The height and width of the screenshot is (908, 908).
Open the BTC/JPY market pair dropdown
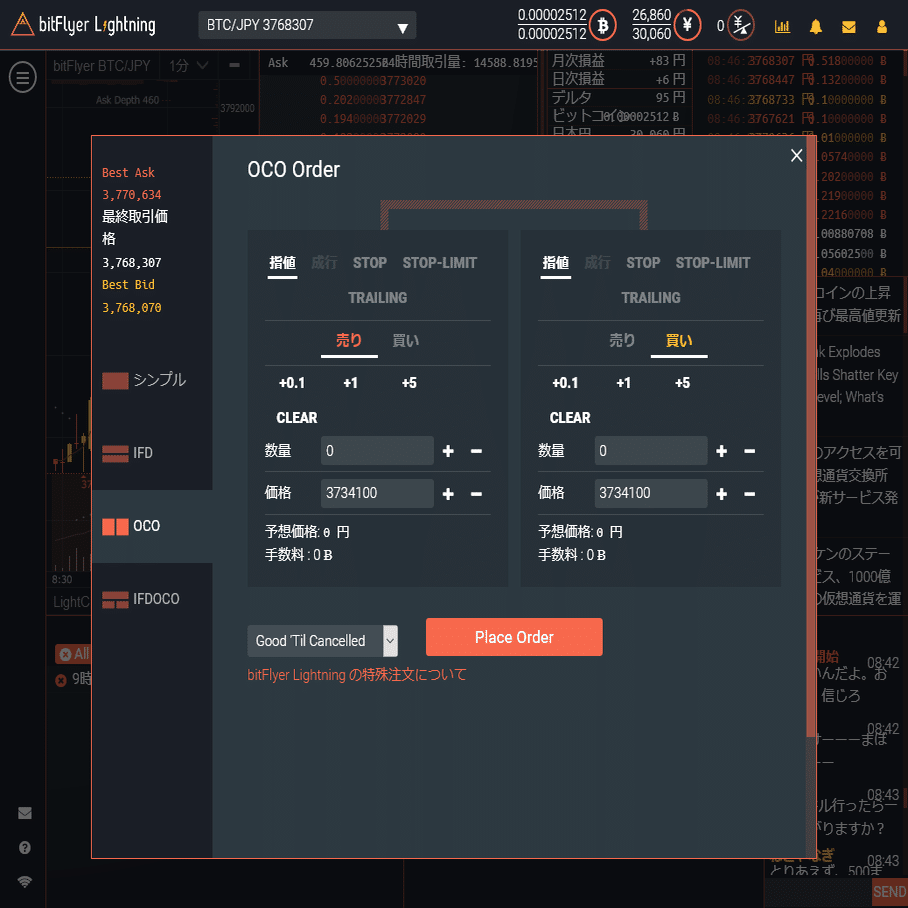click(305, 26)
